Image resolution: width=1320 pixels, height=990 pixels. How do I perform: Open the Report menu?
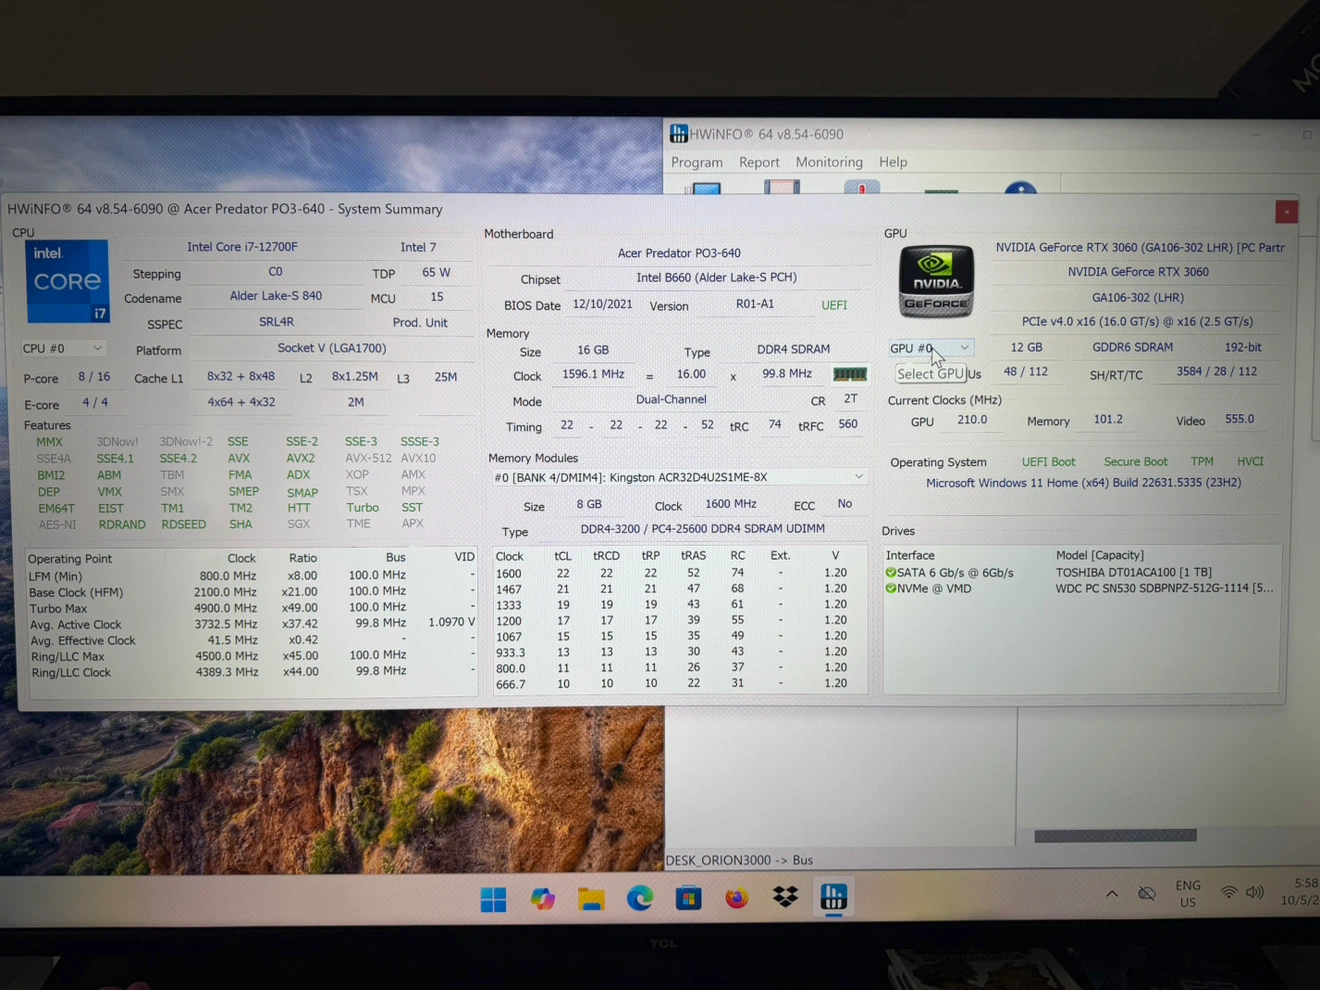[759, 162]
